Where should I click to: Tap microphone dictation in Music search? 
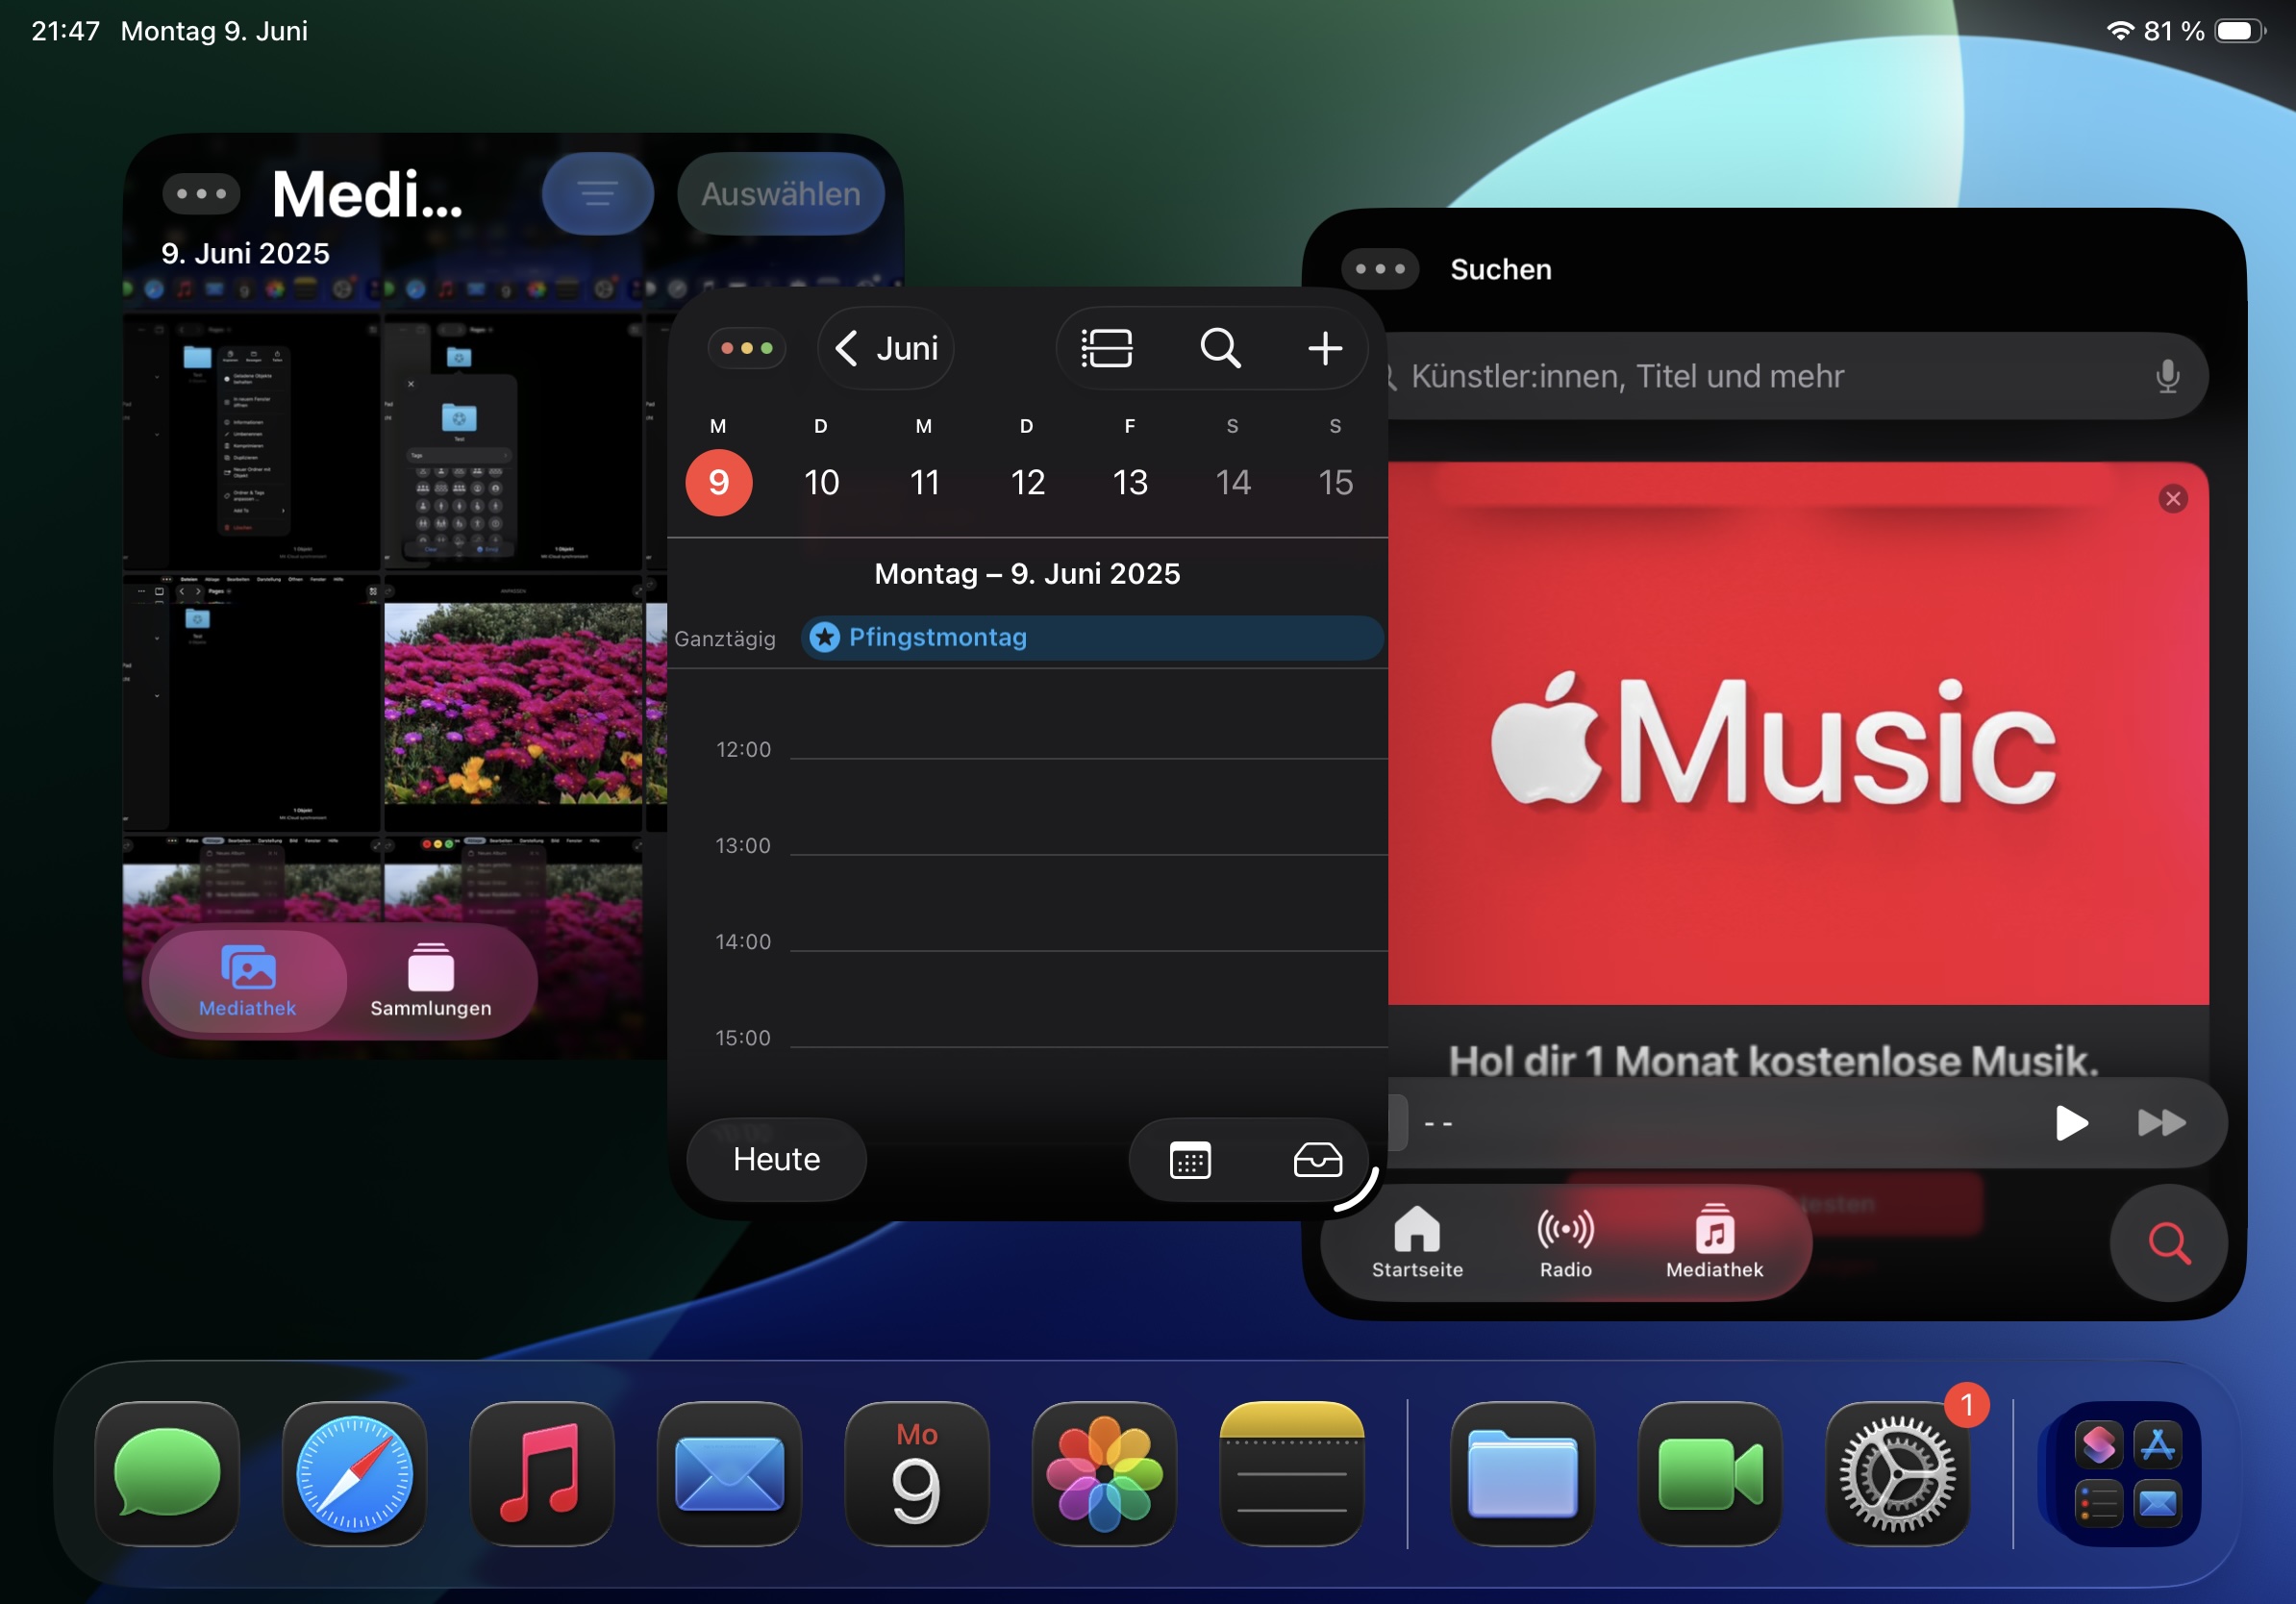coord(2167,376)
